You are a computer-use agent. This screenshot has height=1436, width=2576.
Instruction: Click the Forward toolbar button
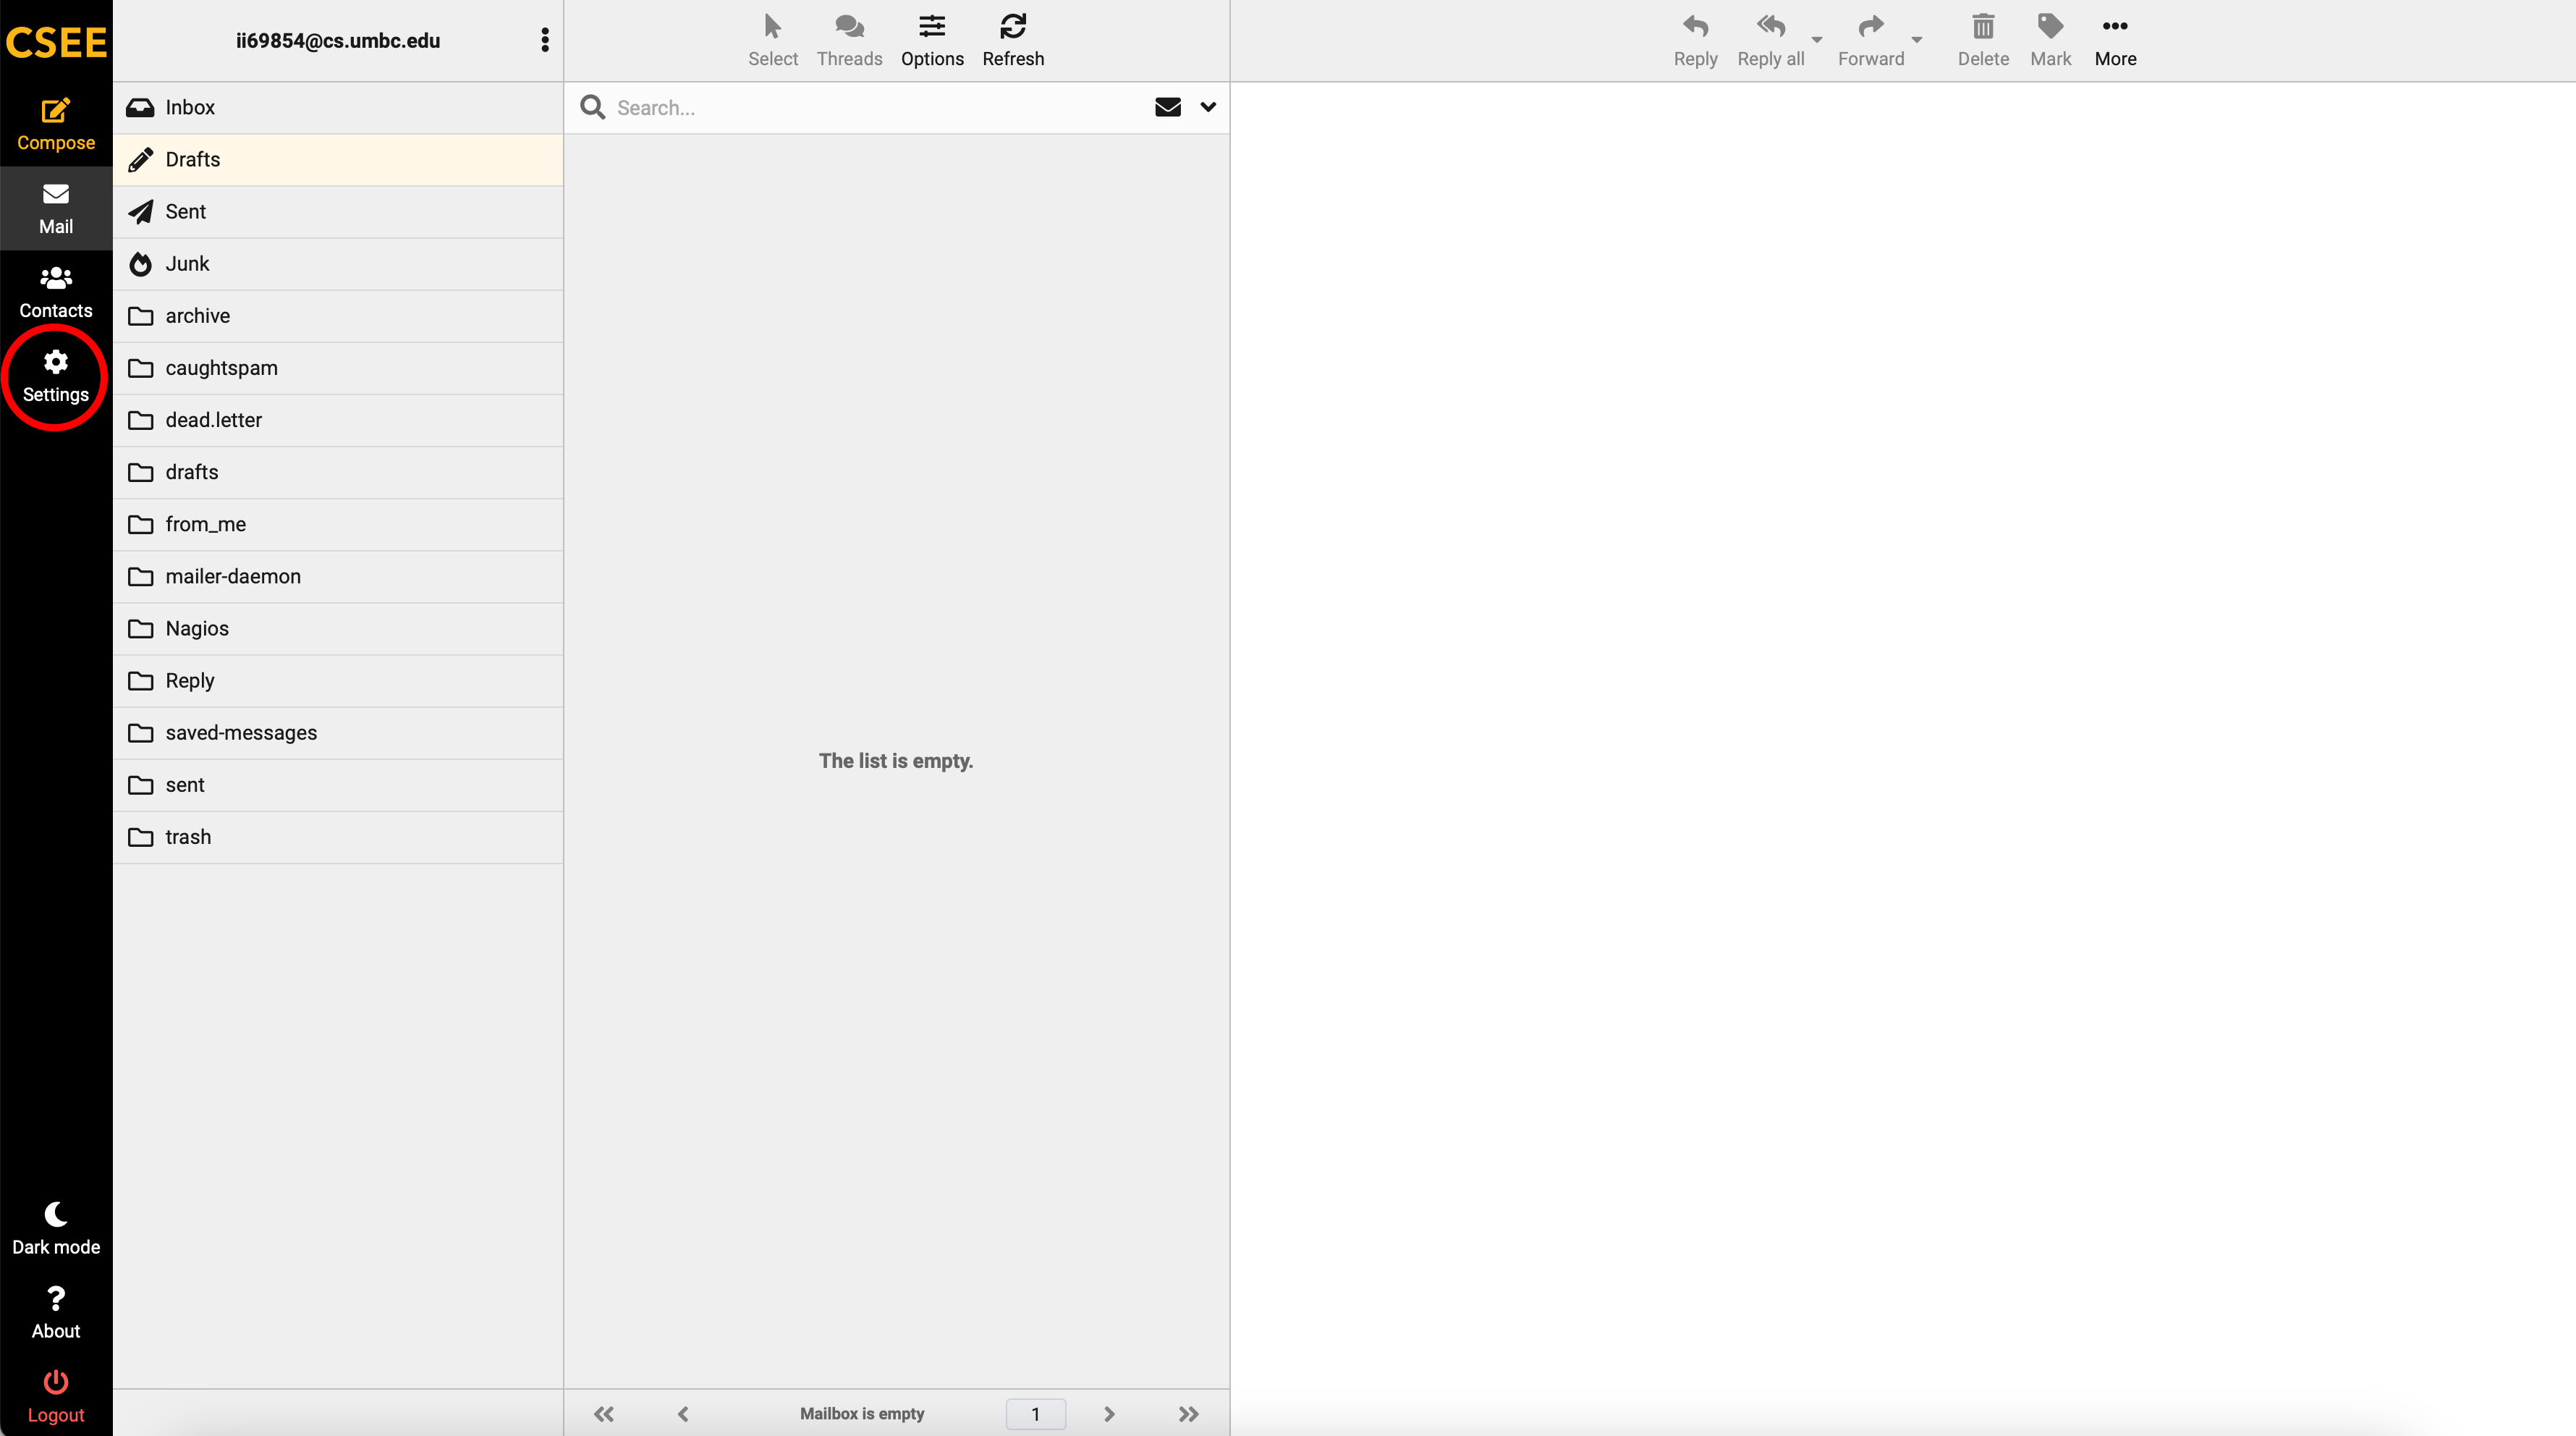tap(1871, 41)
